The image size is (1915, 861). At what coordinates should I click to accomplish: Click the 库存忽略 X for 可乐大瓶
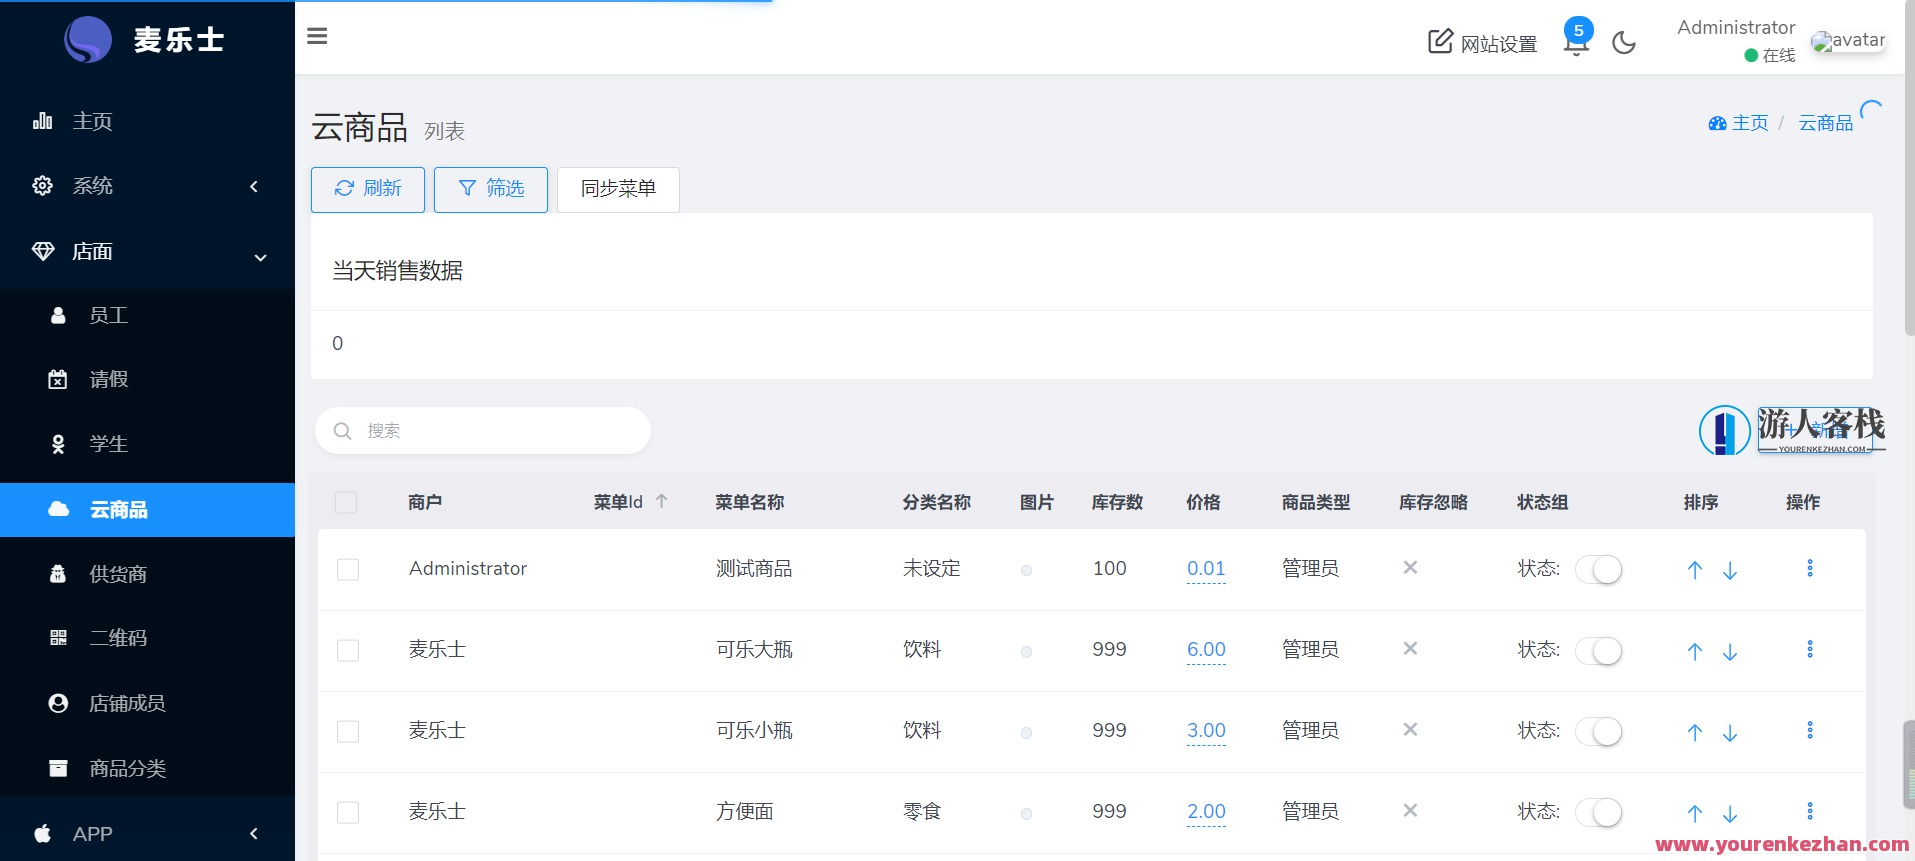pos(1410,648)
